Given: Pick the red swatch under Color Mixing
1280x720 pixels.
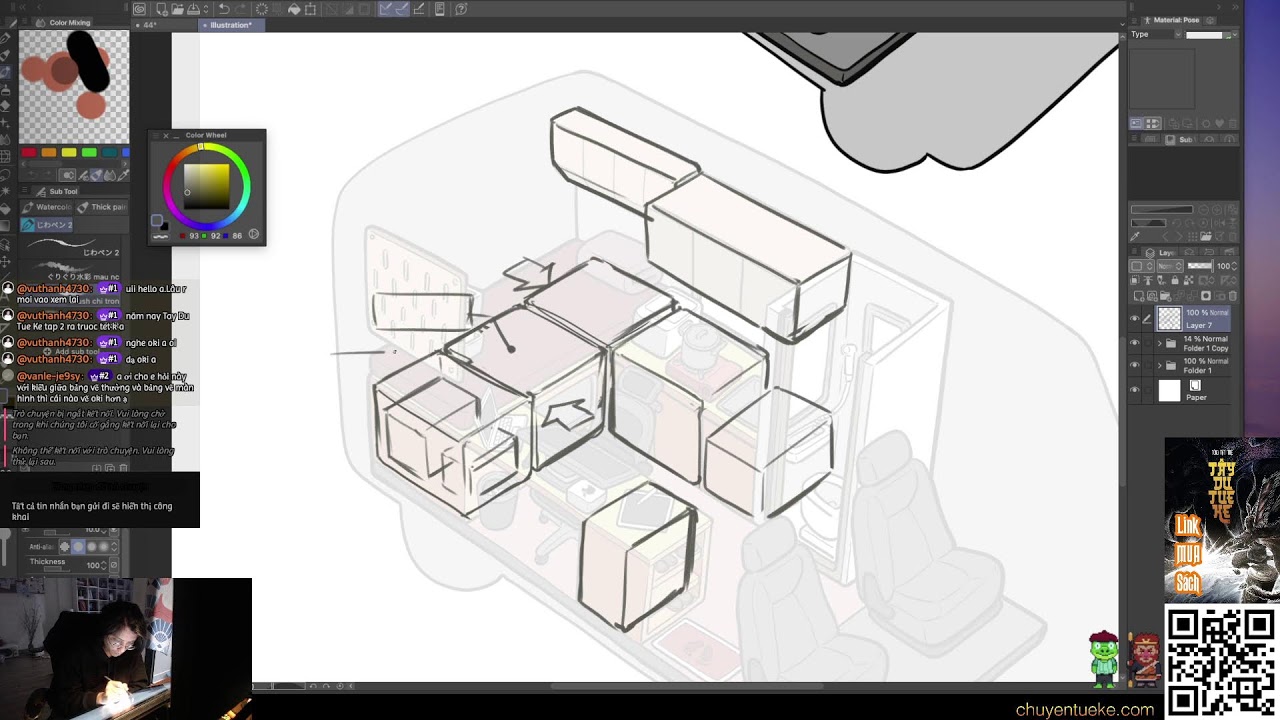Looking at the screenshot, I should click(28, 152).
